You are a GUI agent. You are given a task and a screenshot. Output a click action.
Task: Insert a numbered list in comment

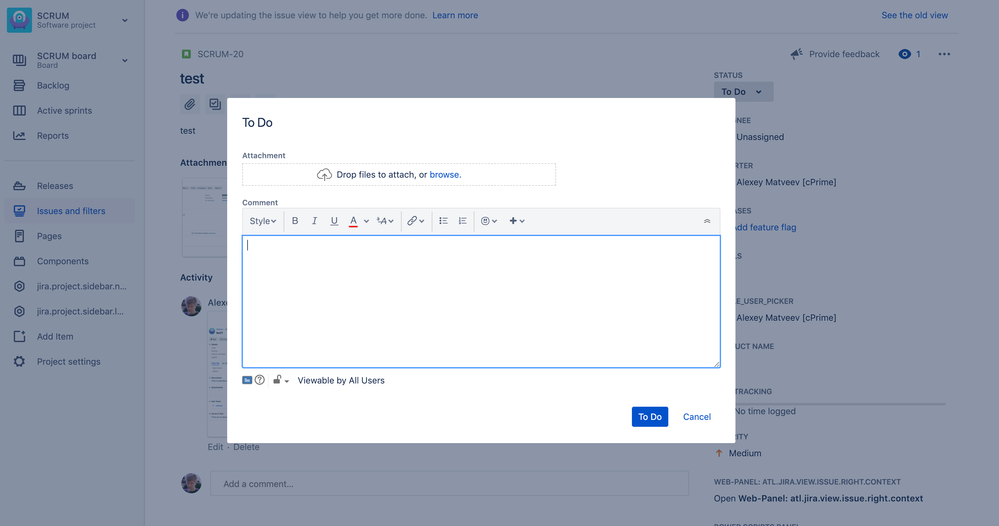[x=462, y=221]
